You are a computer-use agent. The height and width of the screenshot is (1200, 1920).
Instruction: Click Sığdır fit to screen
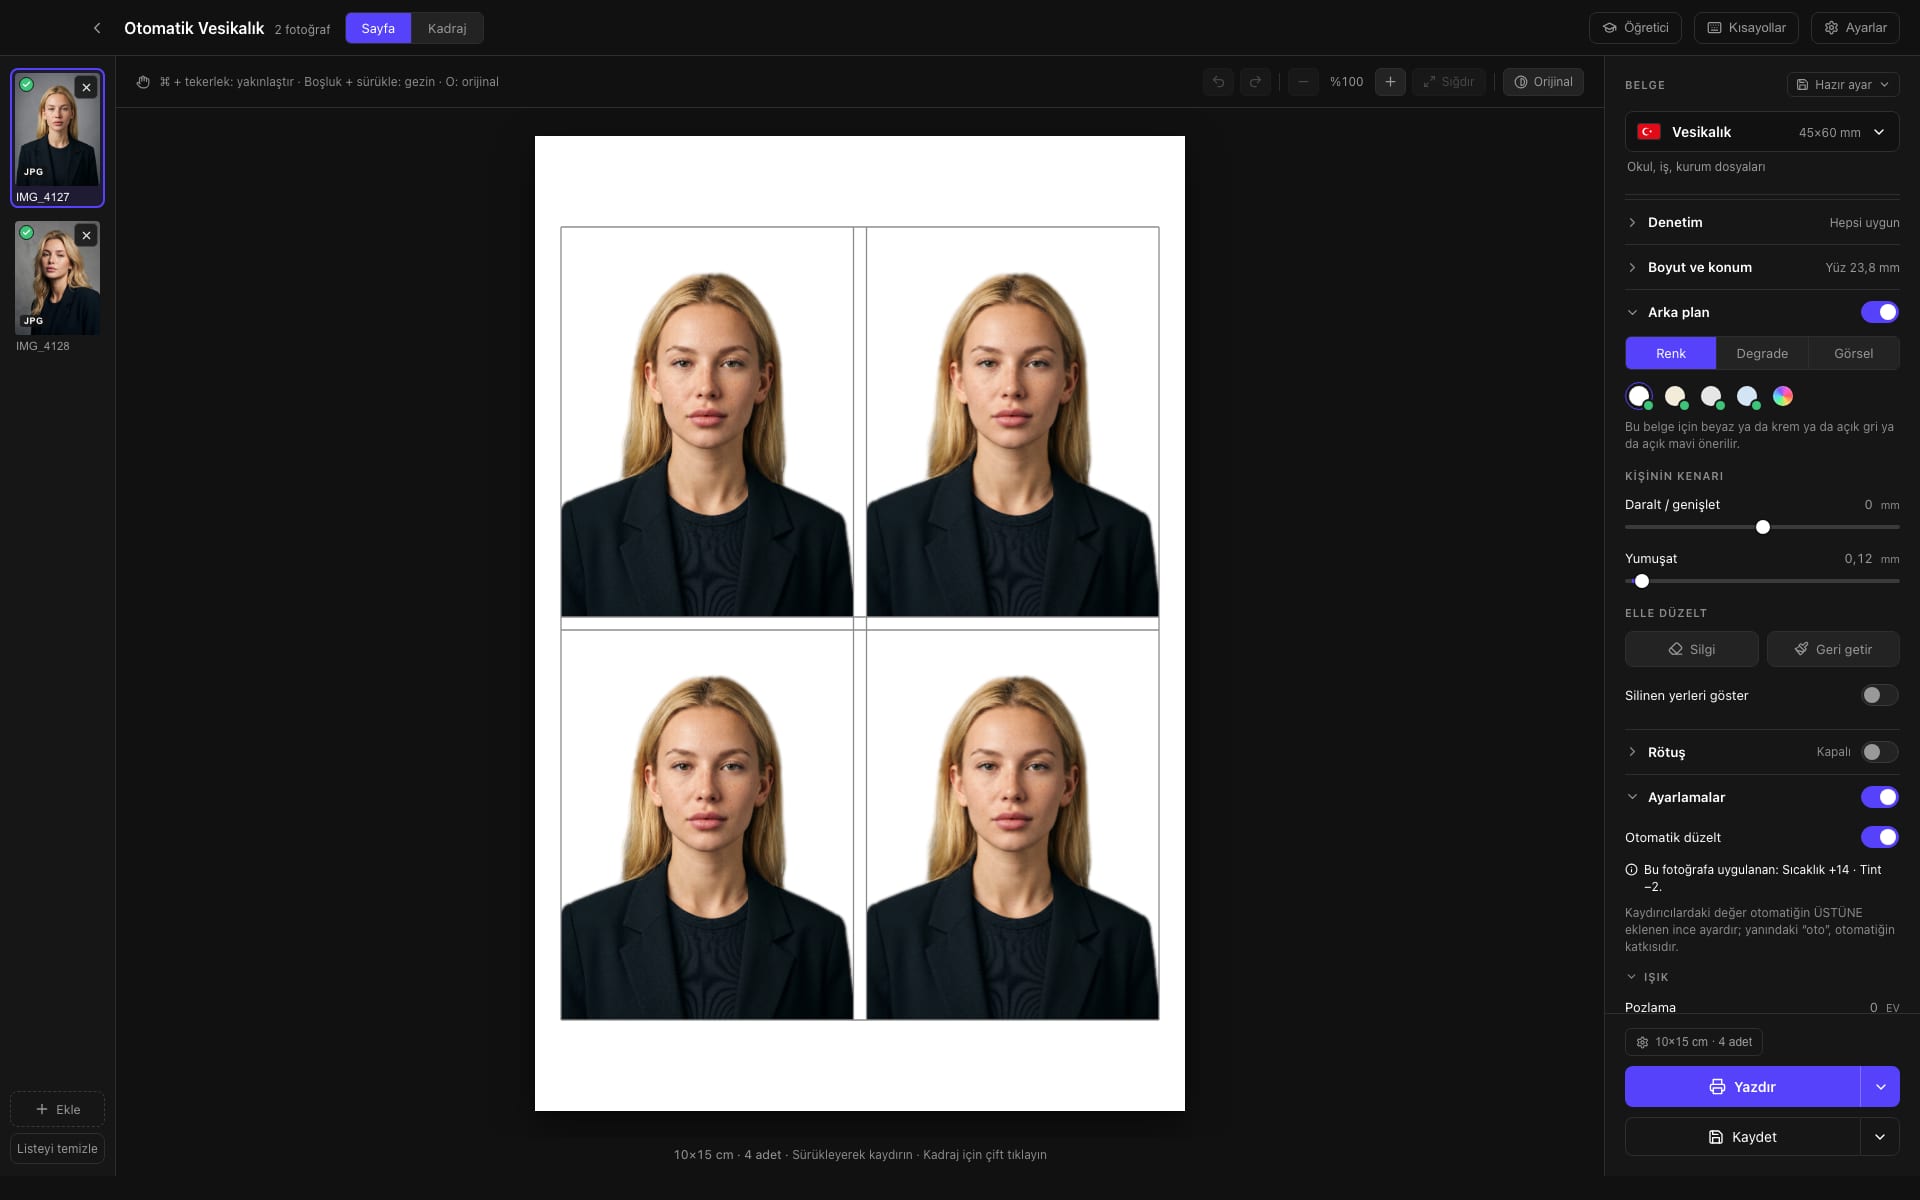(1448, 82)
